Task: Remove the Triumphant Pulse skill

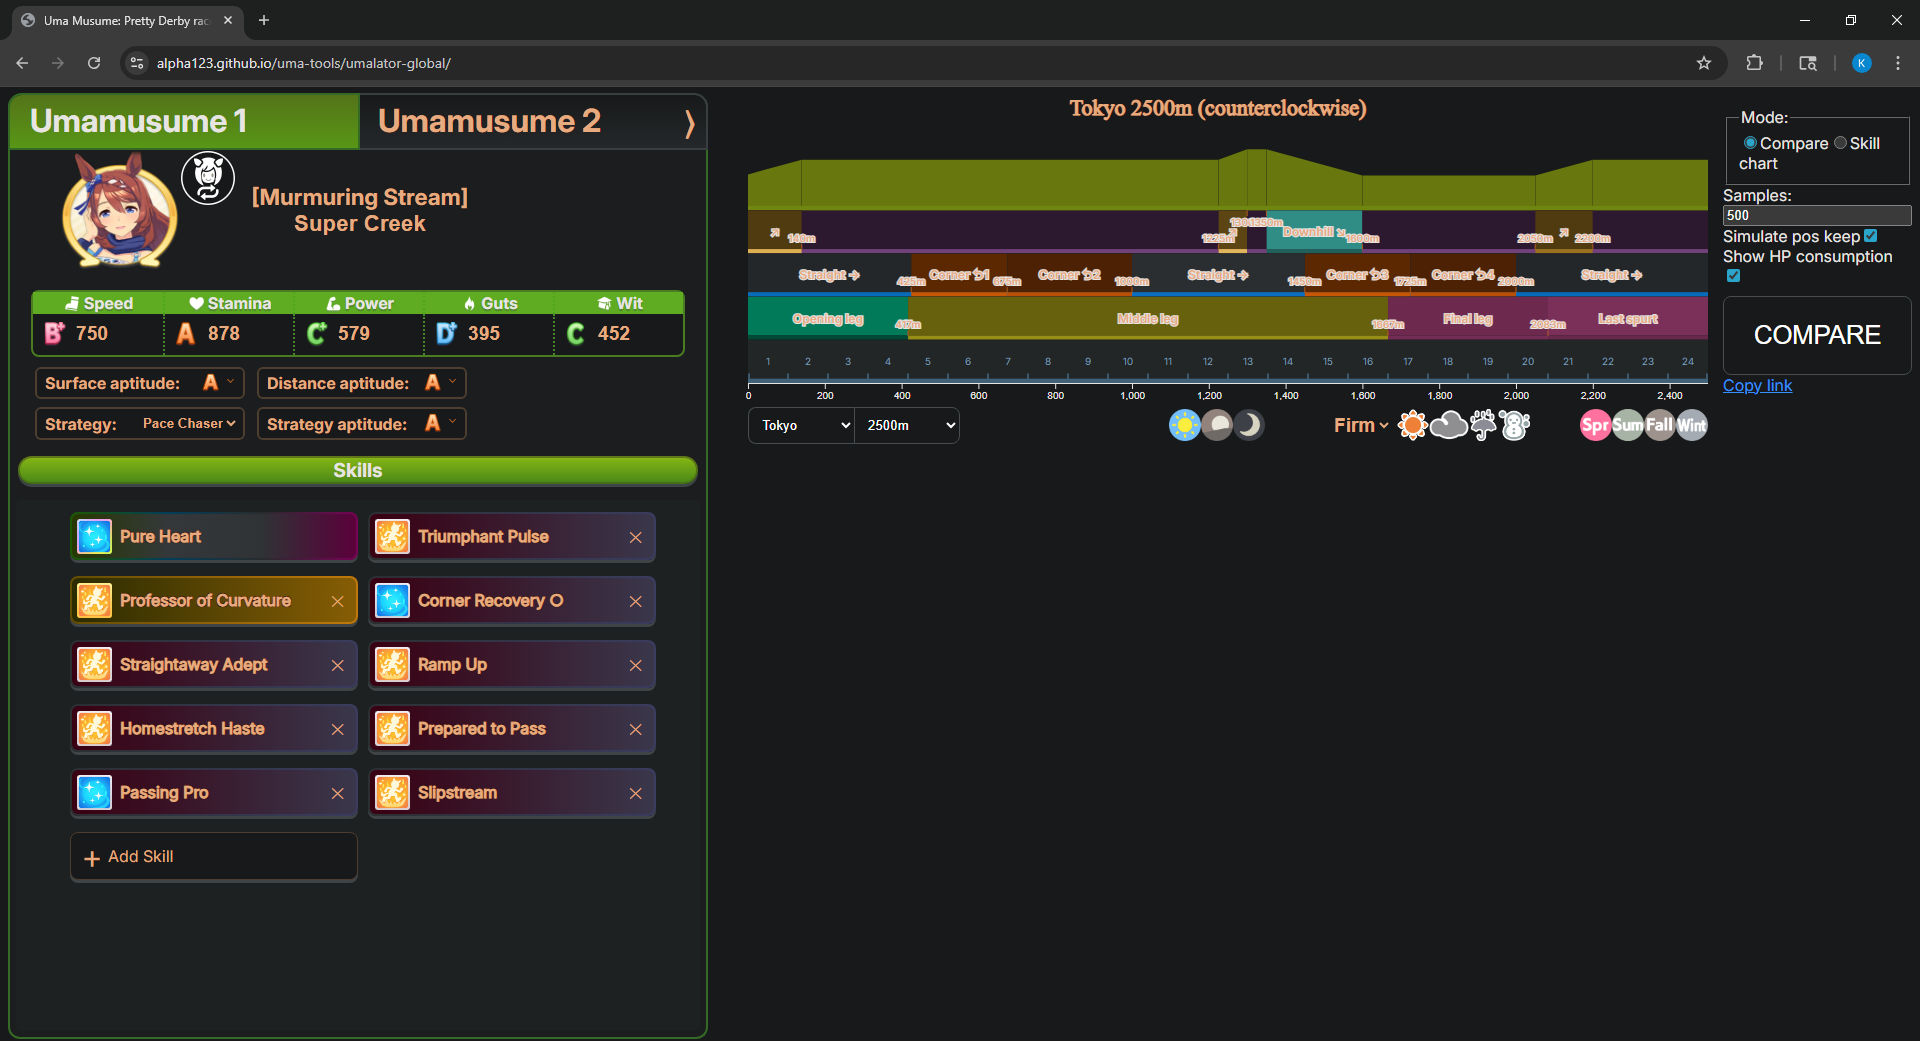Action: click(635, 538)
